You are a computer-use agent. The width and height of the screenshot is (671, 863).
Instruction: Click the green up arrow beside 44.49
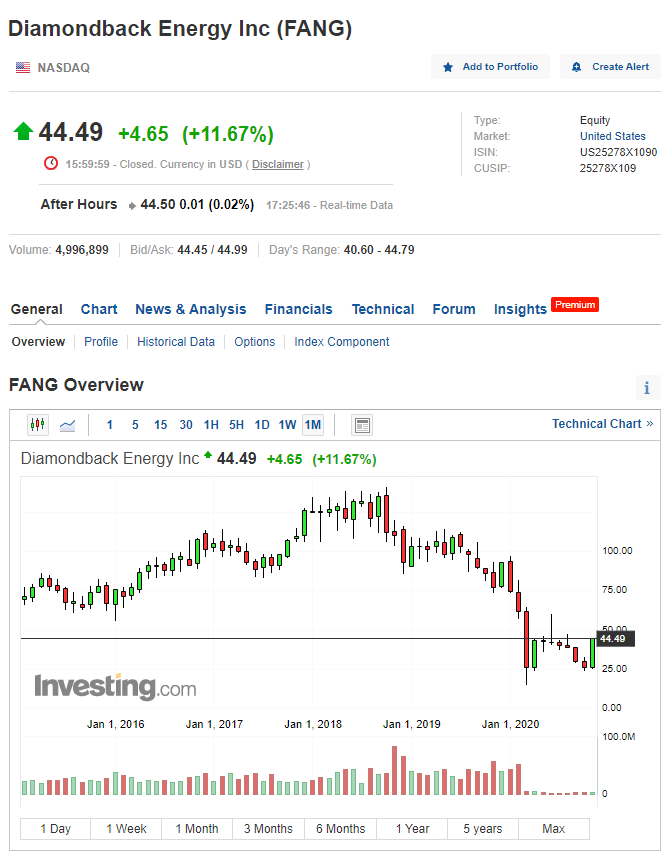(x=23, y=132)
